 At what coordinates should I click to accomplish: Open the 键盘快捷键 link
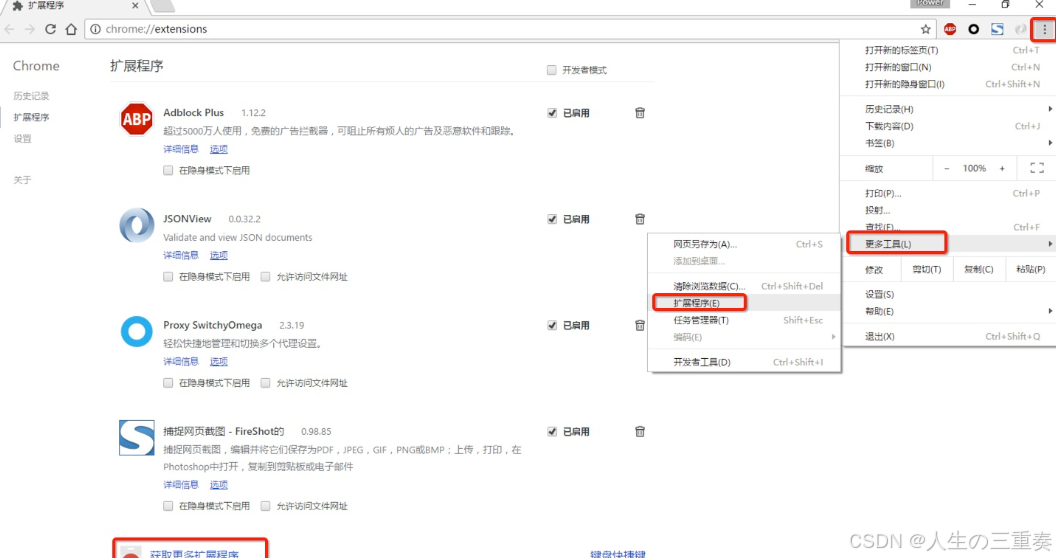[618, 554]
